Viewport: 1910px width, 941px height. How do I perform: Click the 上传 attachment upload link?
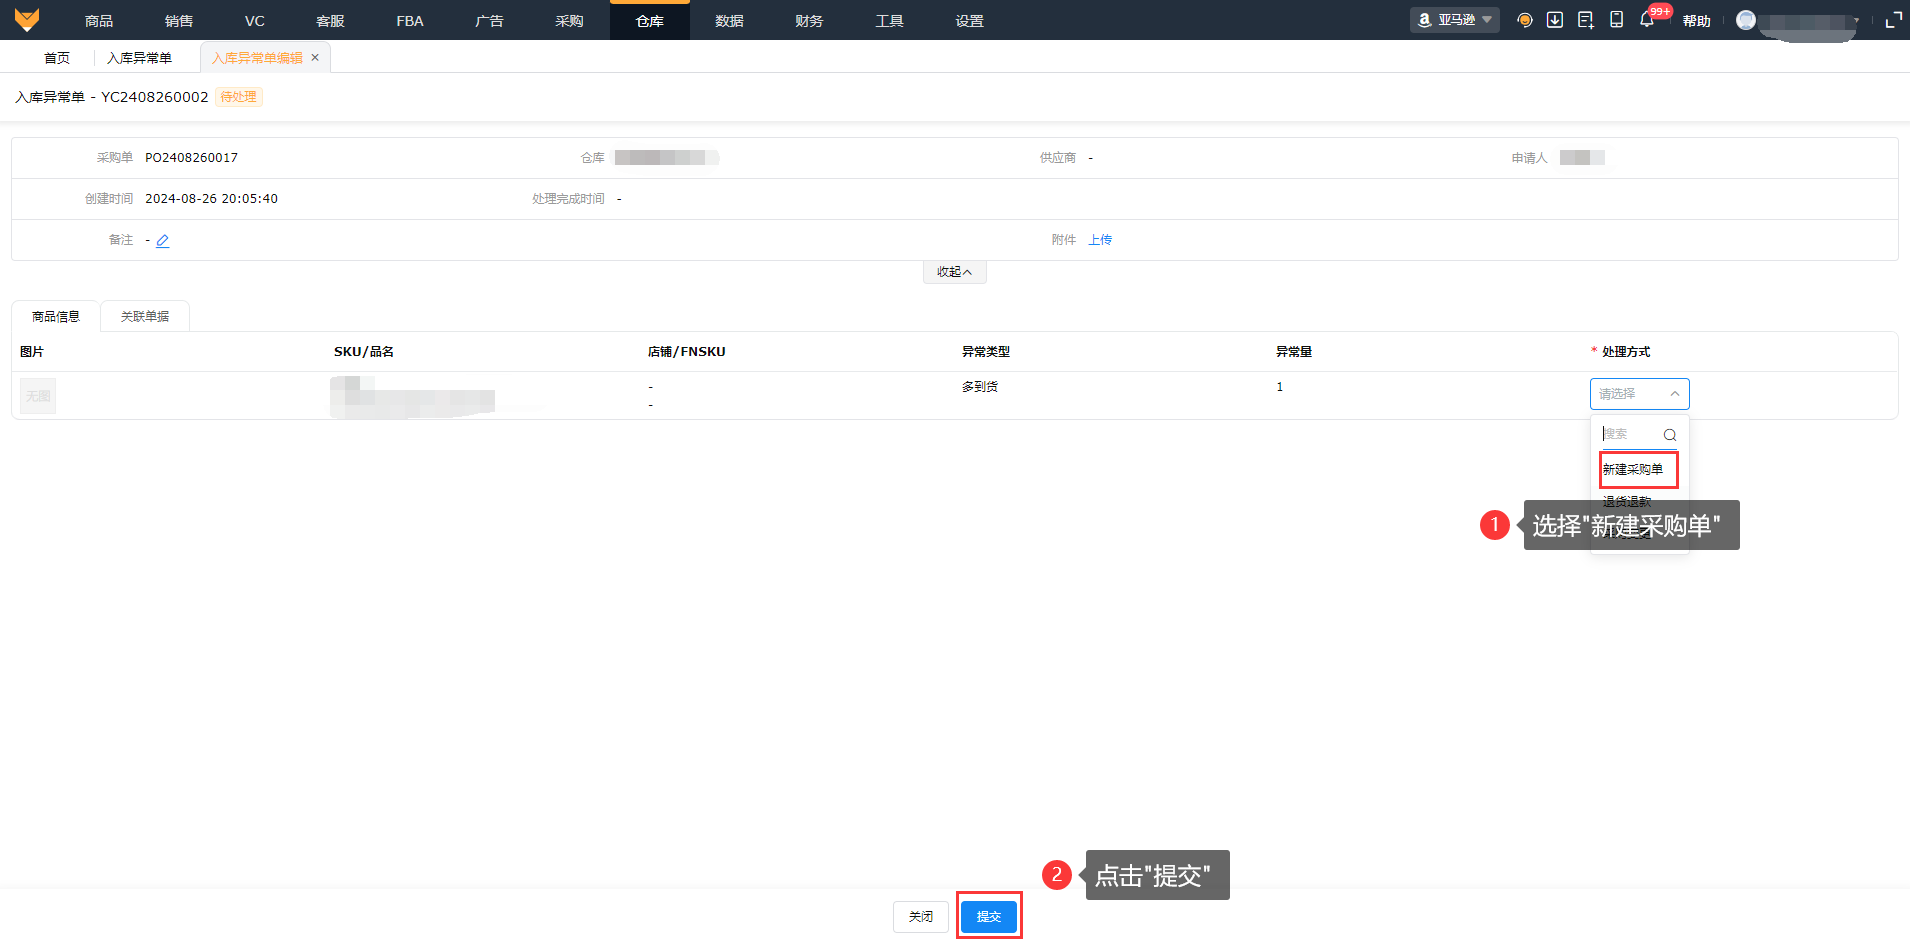[x=1100, y=240]
